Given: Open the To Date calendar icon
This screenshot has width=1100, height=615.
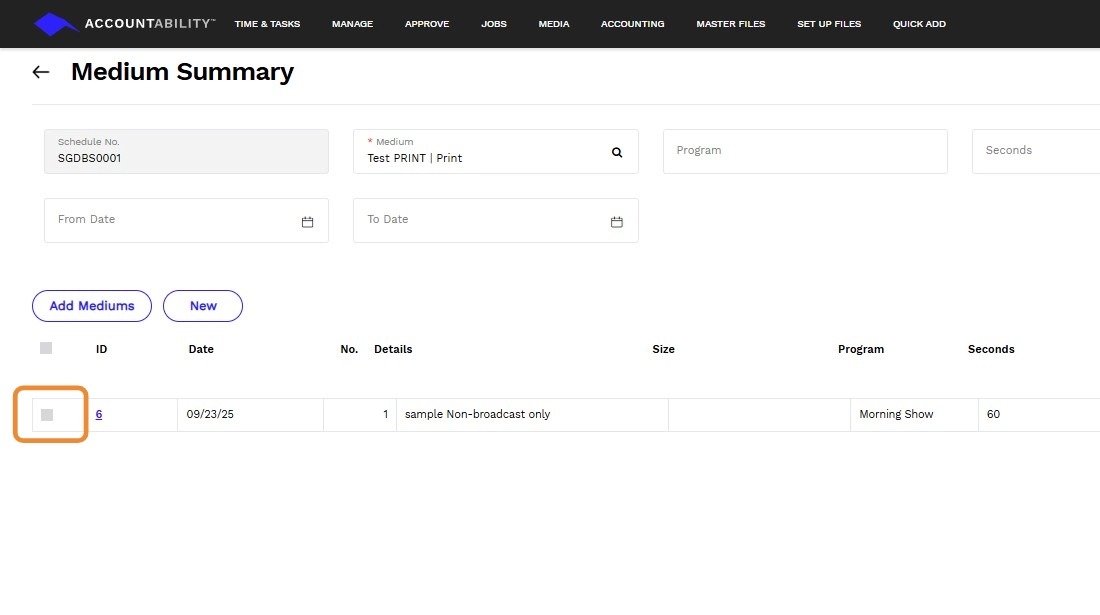Looking at the screenshot, I should pos(617,222).
